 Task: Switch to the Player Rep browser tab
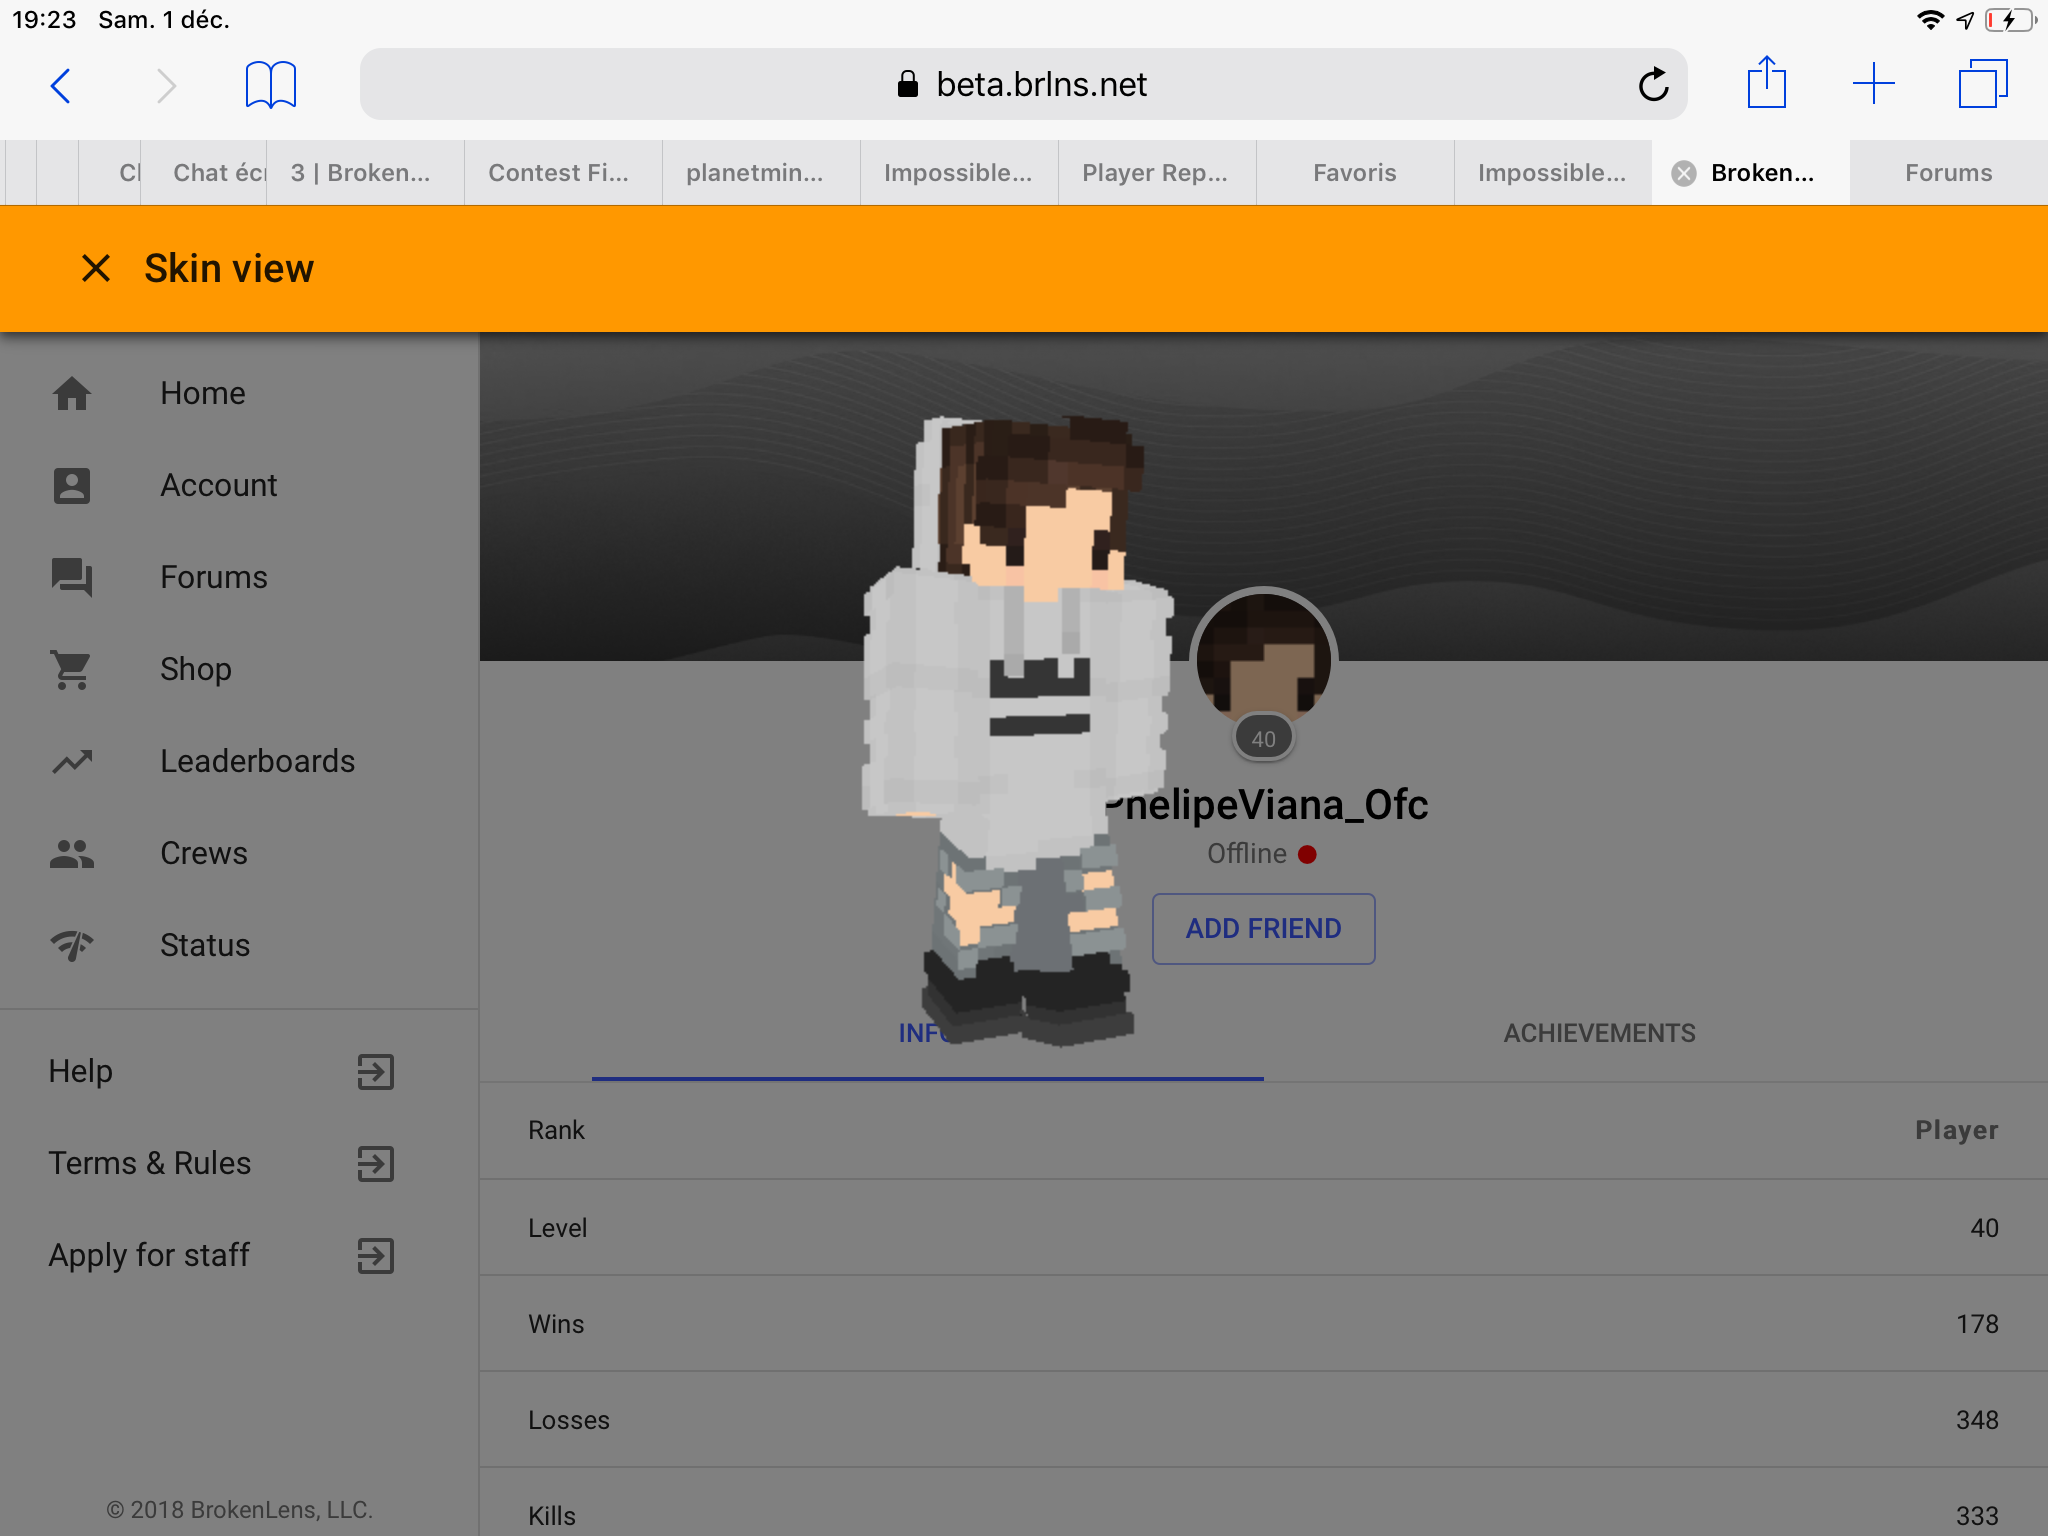click(x=1156, y=173)
